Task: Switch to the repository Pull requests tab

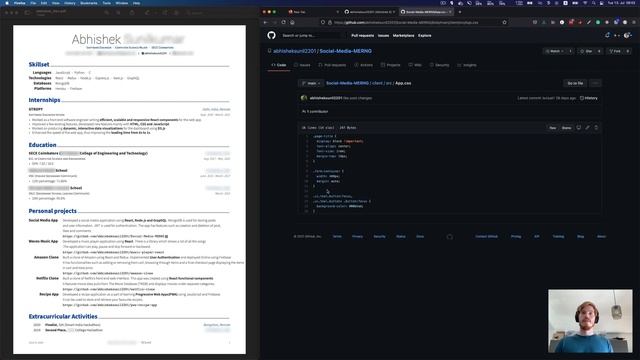Action: pyautogui.click(x=332, y=65)
